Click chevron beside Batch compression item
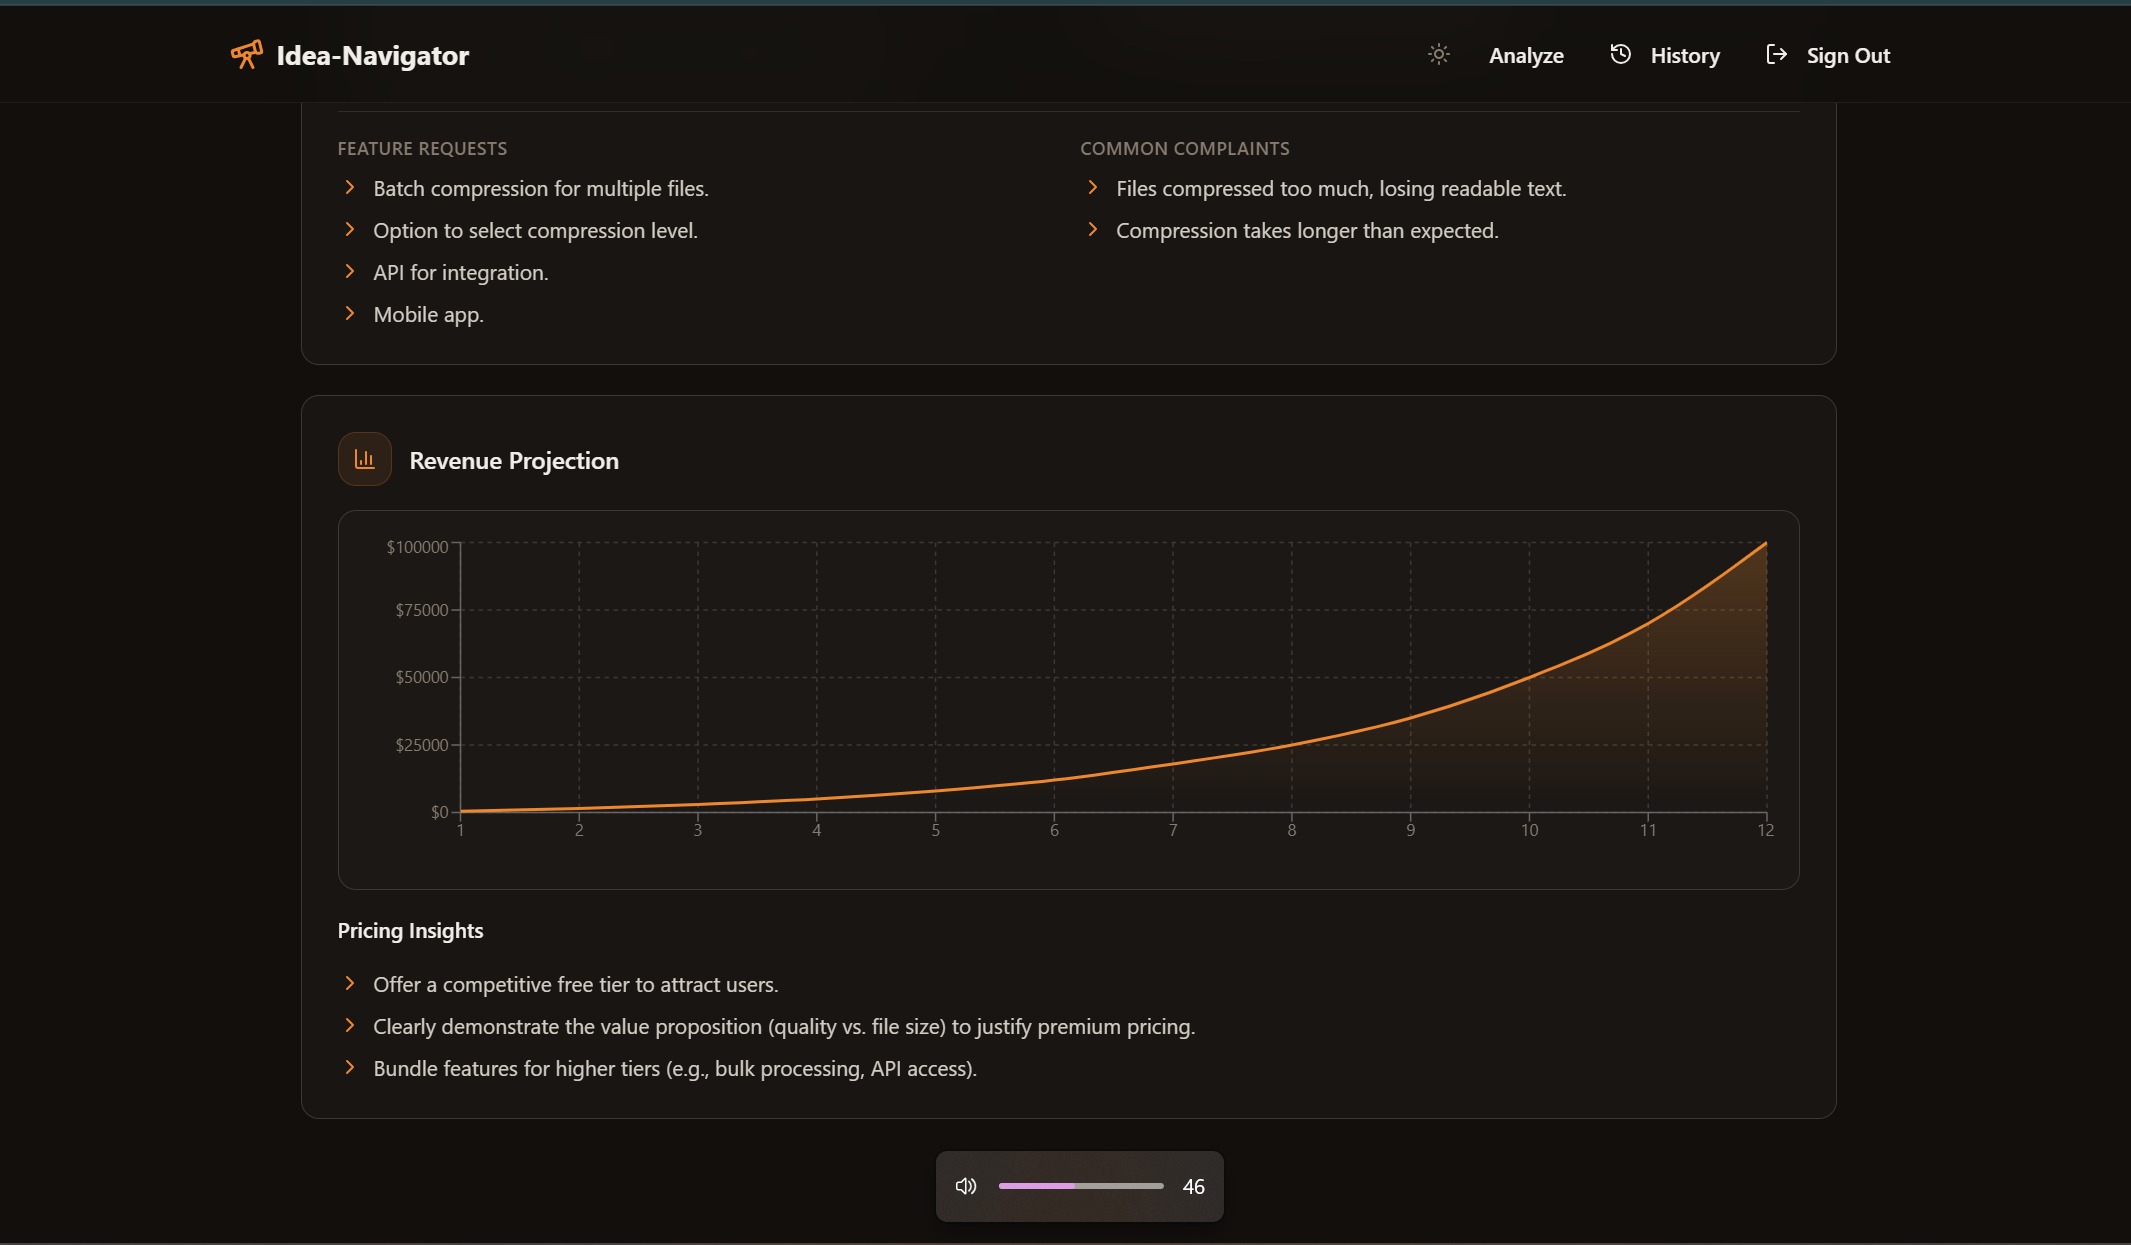Viewport: 2131px width, 1245px height. (x=350, y=187)
